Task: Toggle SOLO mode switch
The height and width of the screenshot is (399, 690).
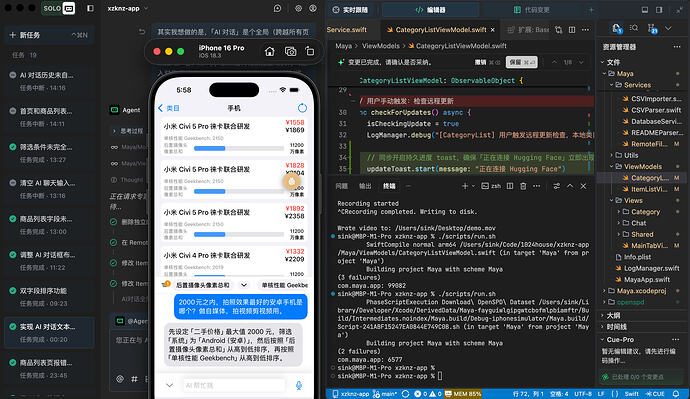Action: [x=59, y=8]
